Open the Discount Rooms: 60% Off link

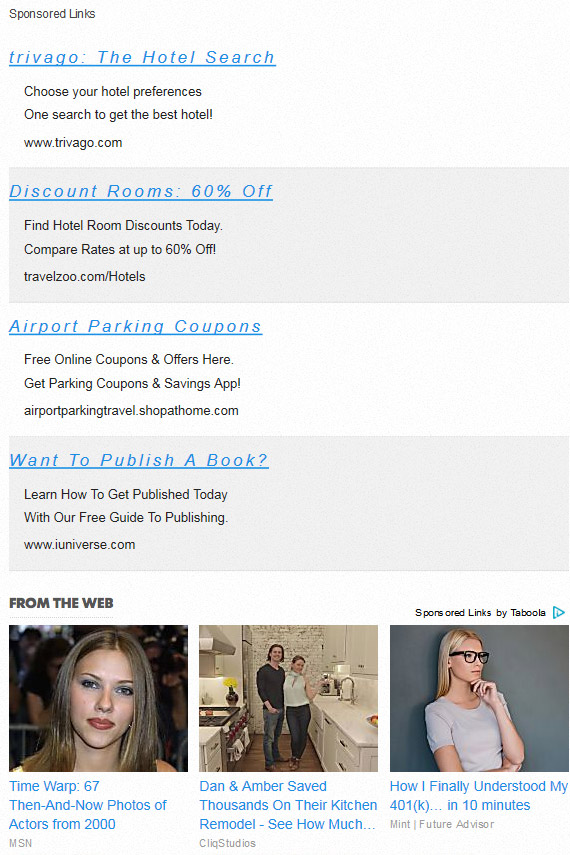point(141,191)
